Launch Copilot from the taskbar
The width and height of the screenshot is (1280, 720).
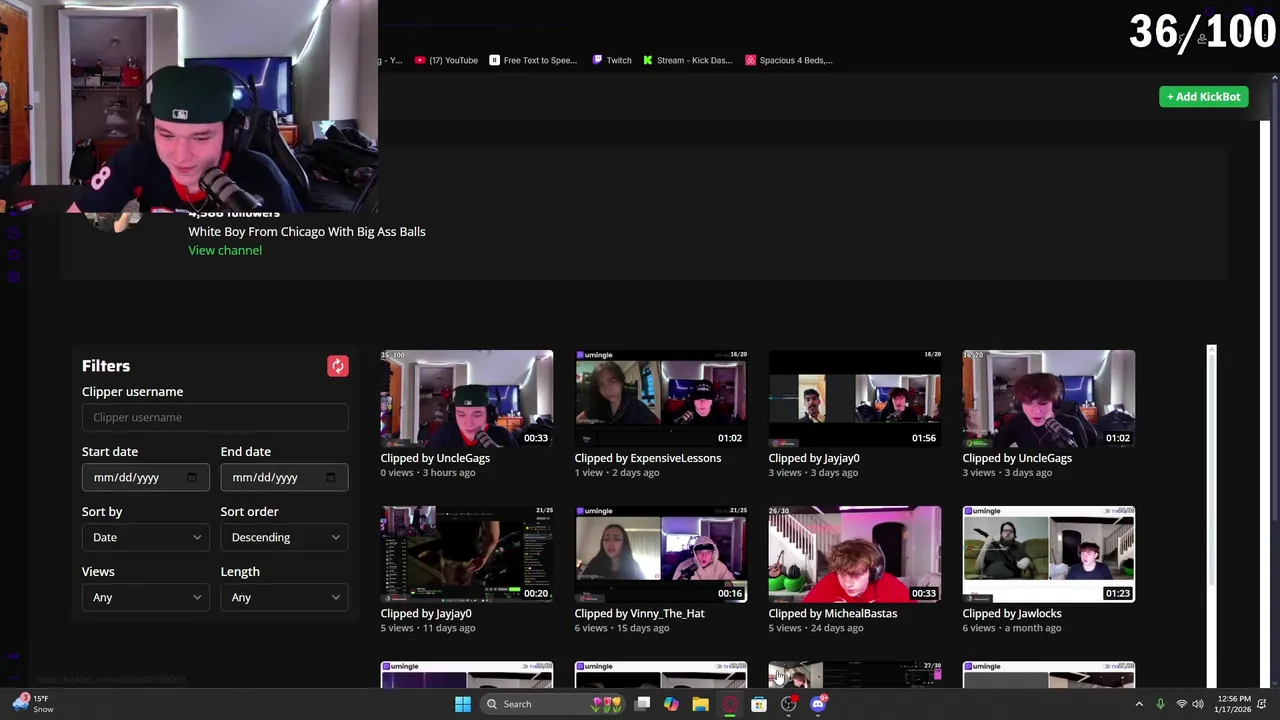(x=671, y=704)
